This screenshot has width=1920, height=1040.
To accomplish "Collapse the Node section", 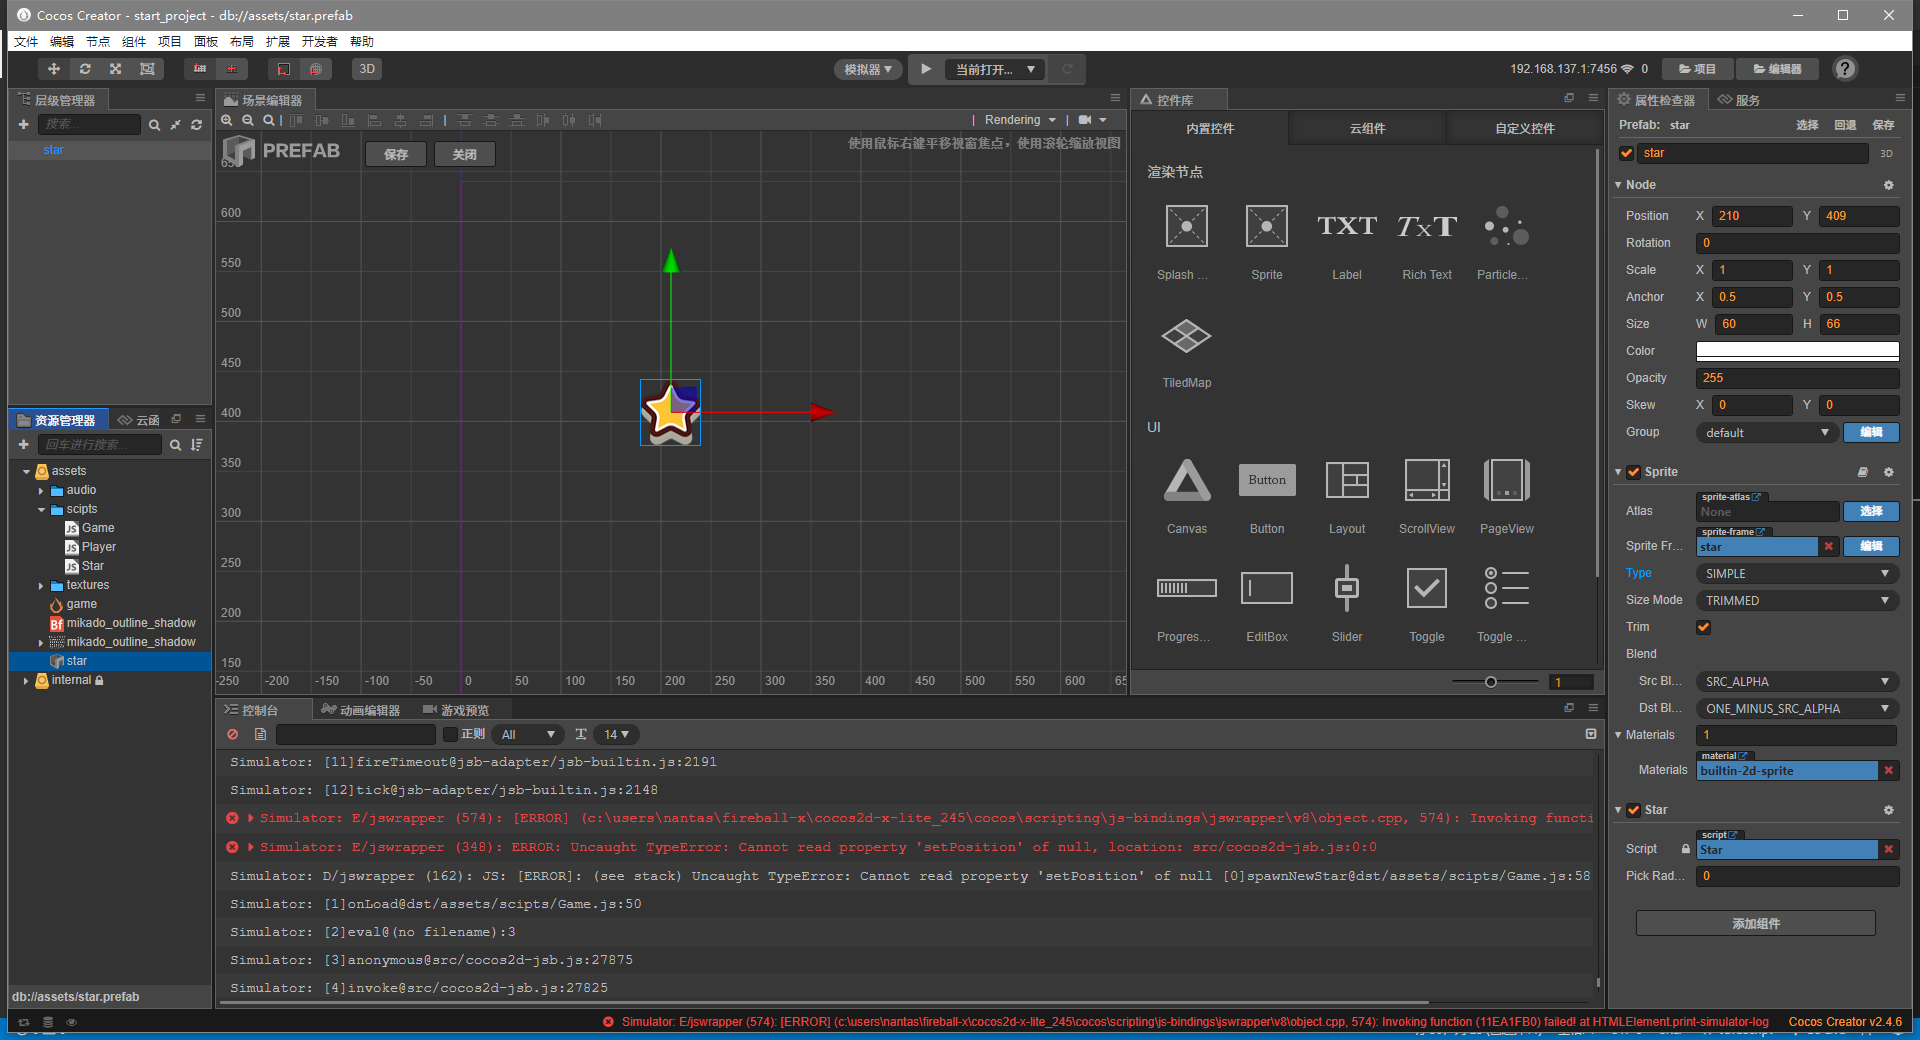I will [1618, 185].
